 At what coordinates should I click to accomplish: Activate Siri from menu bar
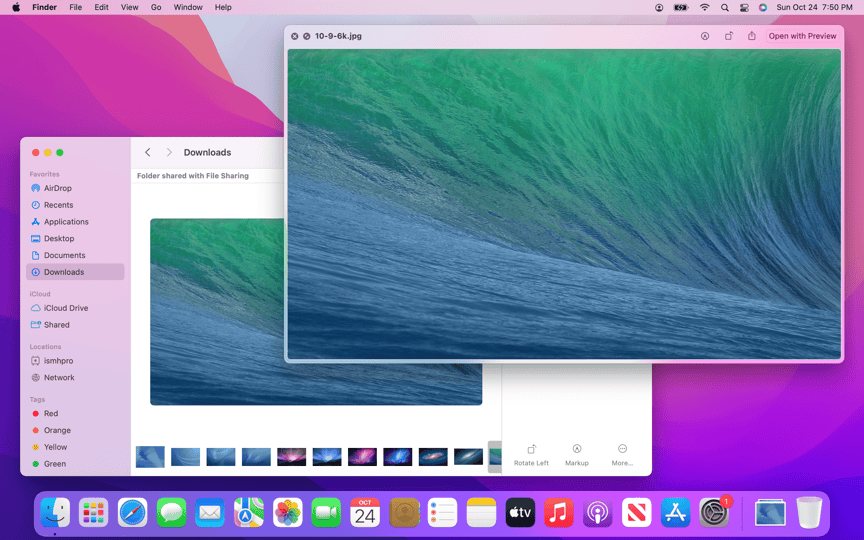763,7
